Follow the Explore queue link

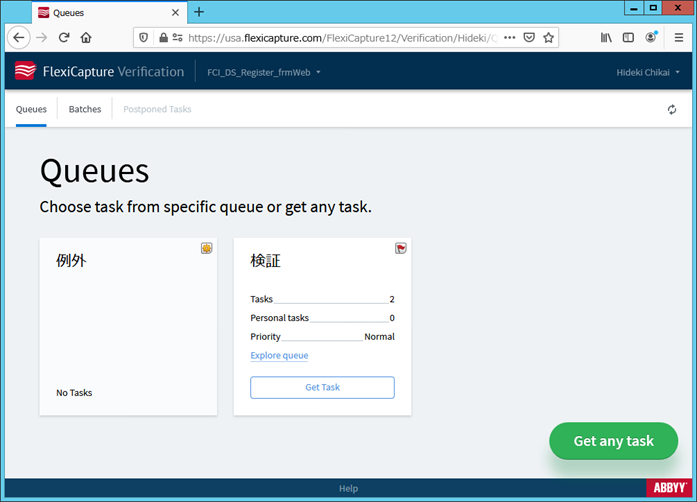279,355
